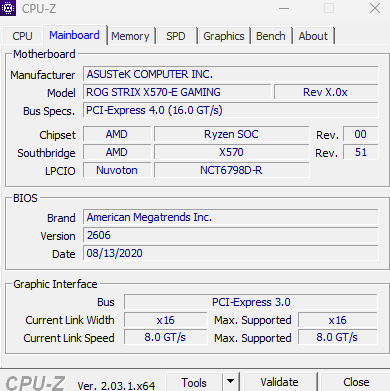Open the Bench tab
This screenshot has width=390, height=391.
pyautogui.click(x=271, y=36)
